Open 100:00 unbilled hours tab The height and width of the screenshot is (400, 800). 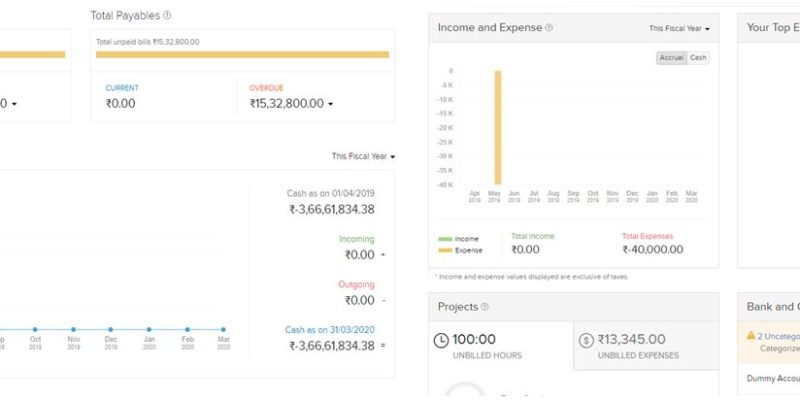[x=501, y=345]
